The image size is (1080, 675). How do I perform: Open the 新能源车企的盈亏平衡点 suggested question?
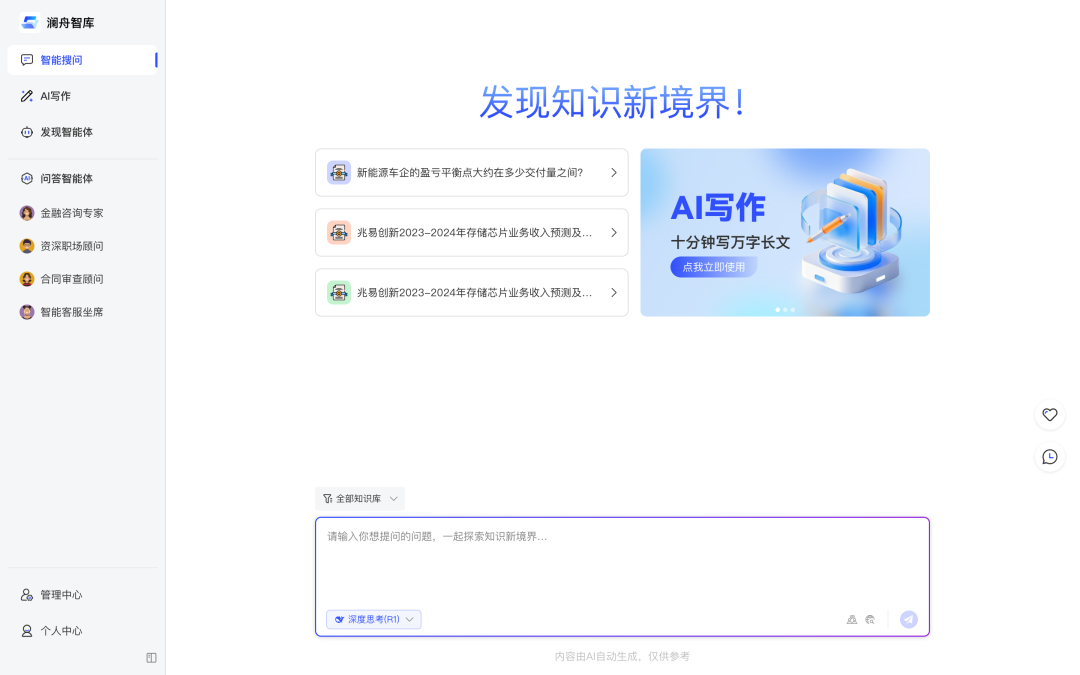471,172
